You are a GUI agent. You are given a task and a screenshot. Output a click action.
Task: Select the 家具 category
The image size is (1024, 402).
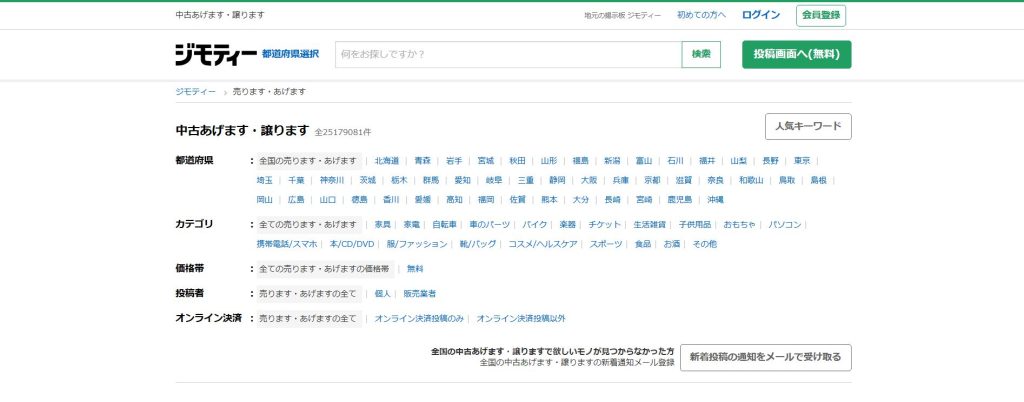[x=383, y=224]
